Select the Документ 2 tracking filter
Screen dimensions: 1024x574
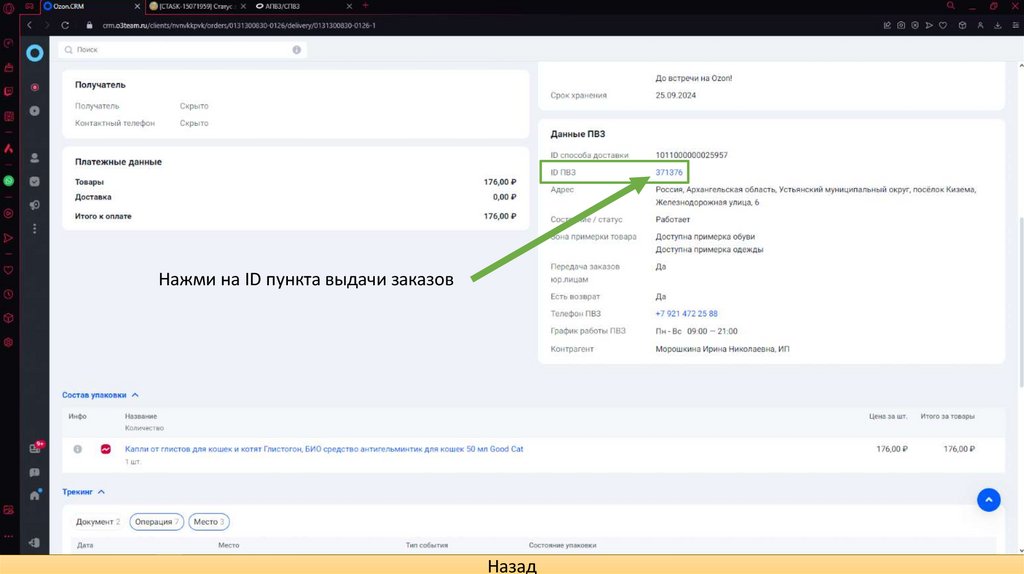coord(98,522)
